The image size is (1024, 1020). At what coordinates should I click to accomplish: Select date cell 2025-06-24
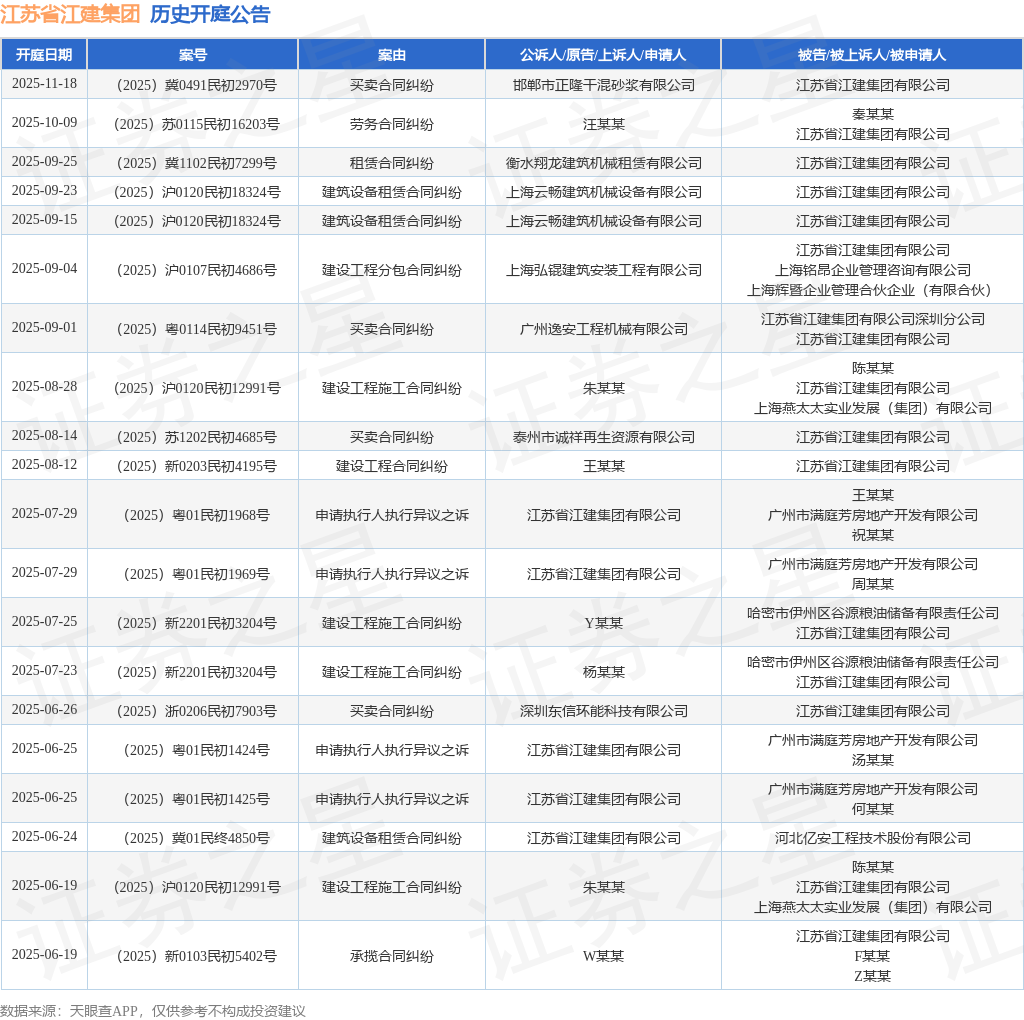(x=44, y=837)
